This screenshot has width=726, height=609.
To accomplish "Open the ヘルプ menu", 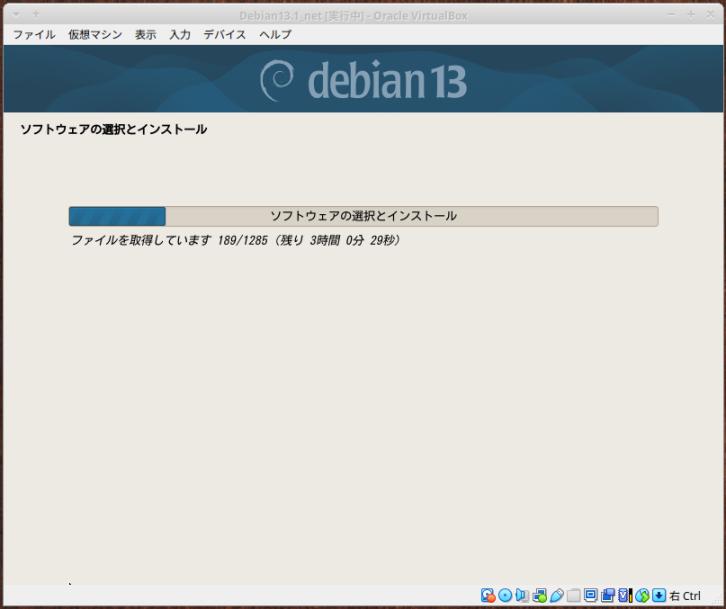I will (x=275, y=35).
